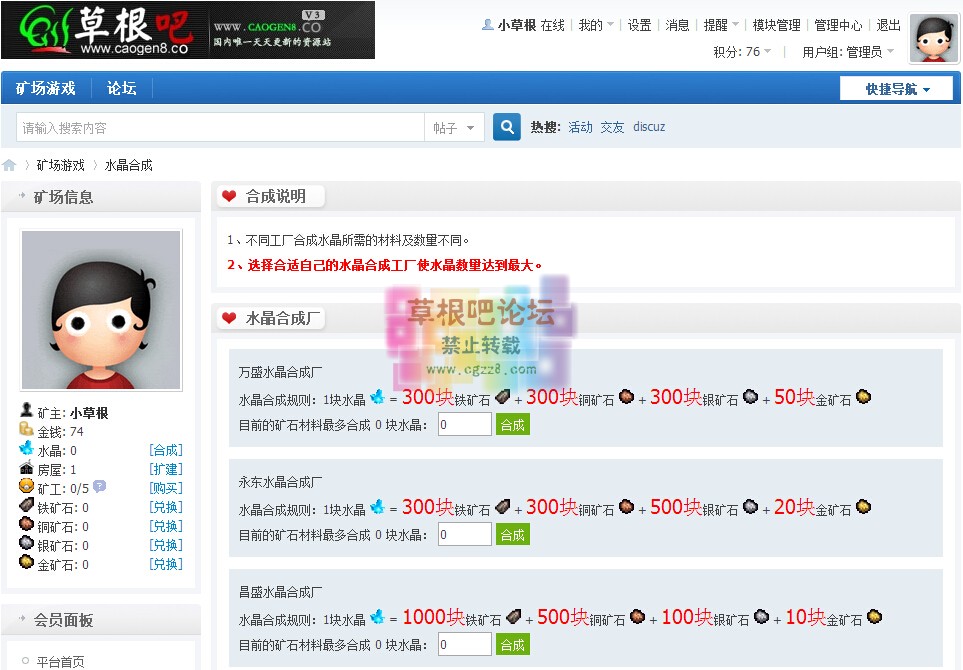Click the search magnifier icon
This screenshot has height=670, width=963.
[506, 129]
